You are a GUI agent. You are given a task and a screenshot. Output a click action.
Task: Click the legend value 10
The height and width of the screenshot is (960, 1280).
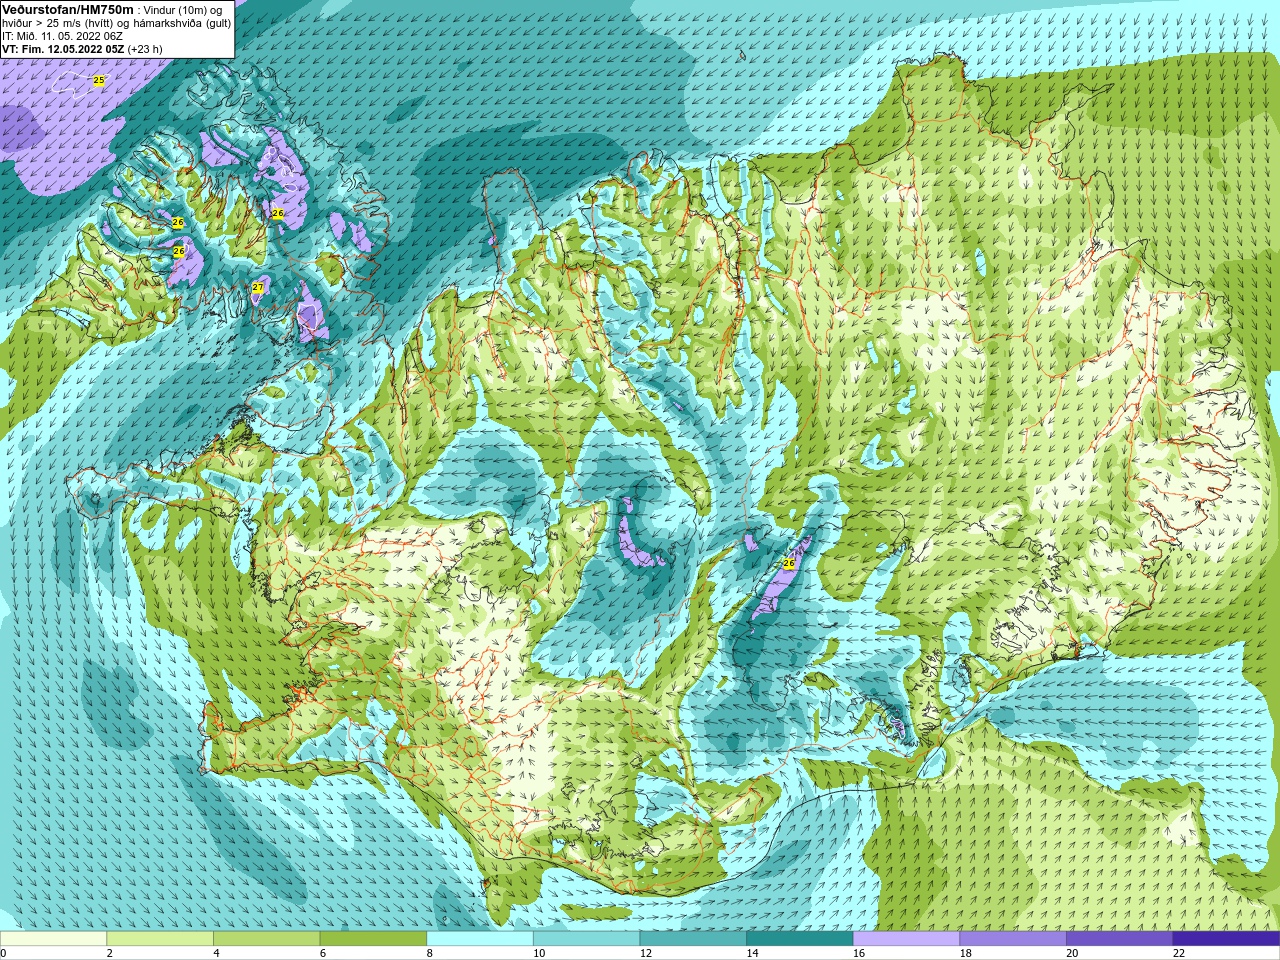point(539,953)
